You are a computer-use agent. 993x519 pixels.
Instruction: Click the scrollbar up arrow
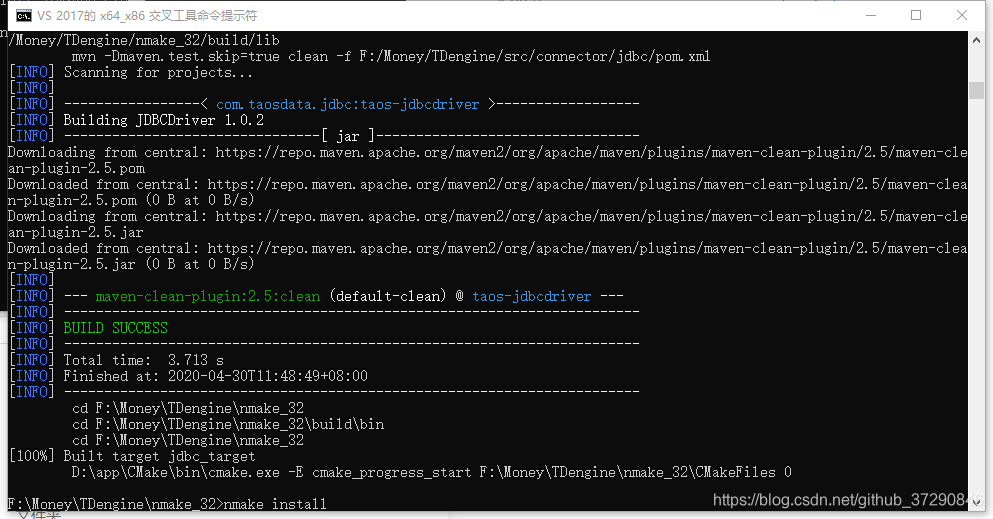(x=976, y=40)
